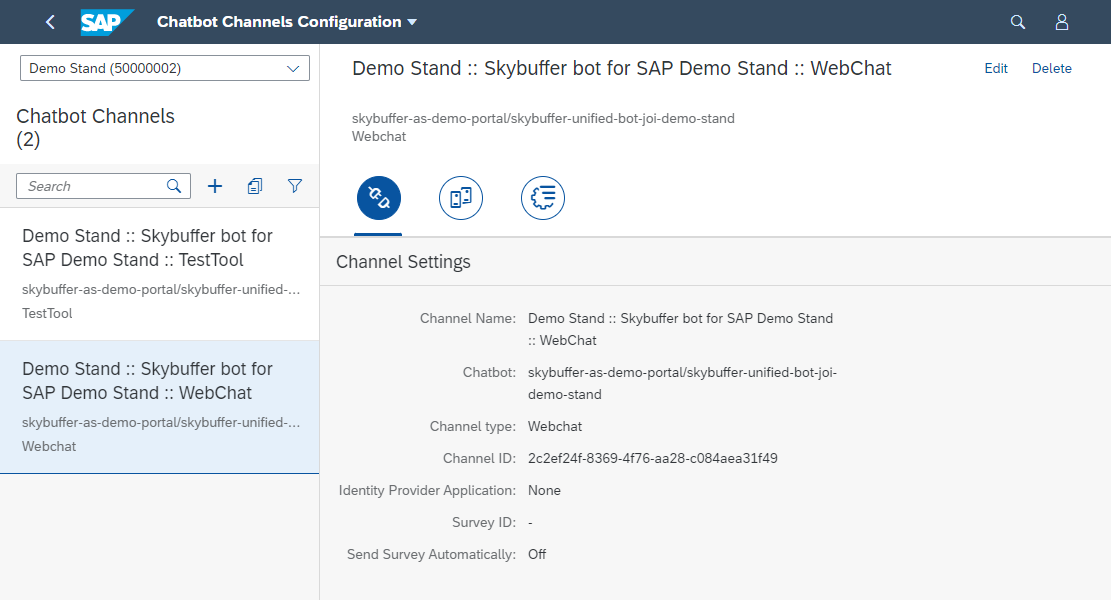This screenshot has height=600, width=1111.
Task: Click the Identity Provider Application value None
Action: point(544,490)
